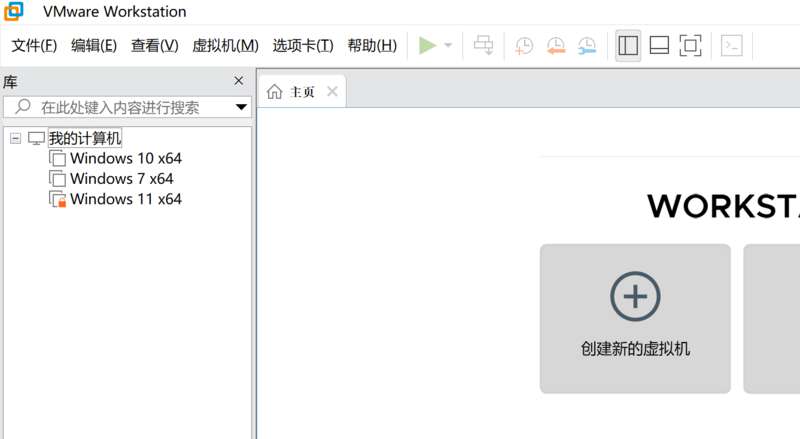Close the 库 library panel

(238, 81)
